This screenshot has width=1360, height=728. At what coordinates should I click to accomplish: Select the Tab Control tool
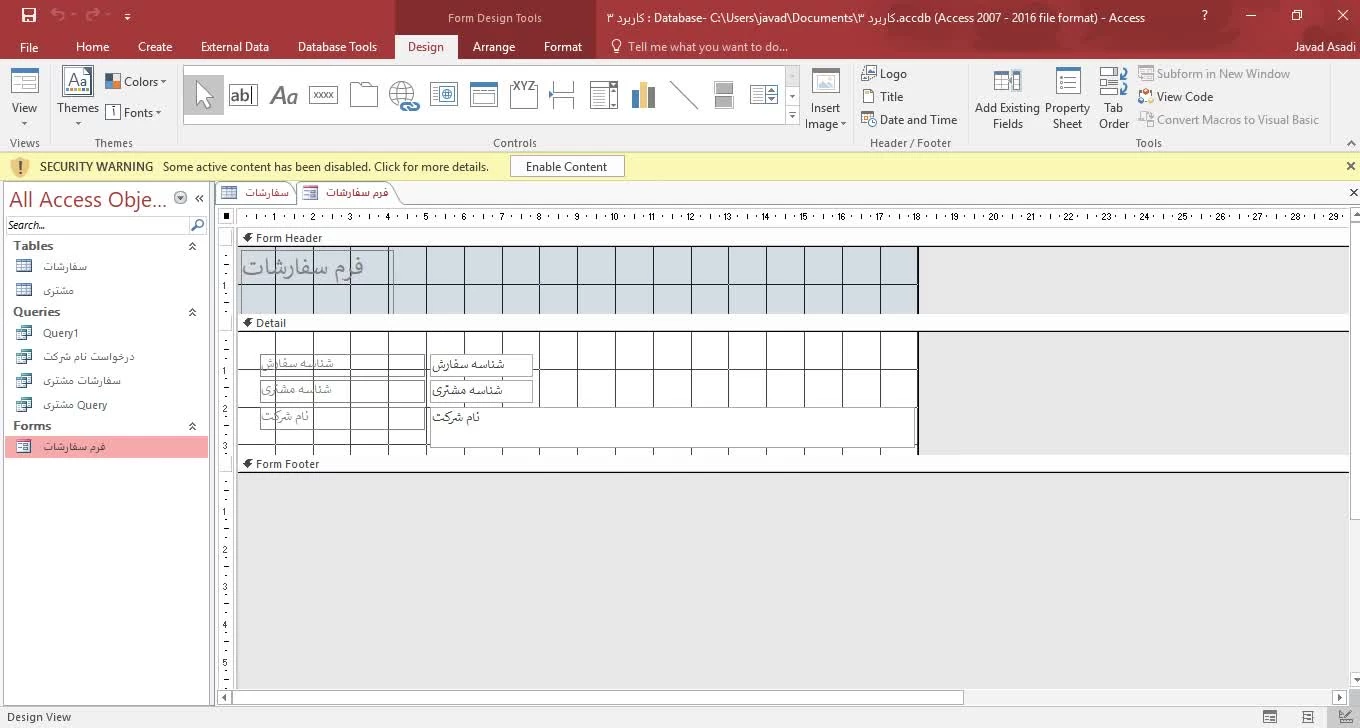[x=363, y=95]
